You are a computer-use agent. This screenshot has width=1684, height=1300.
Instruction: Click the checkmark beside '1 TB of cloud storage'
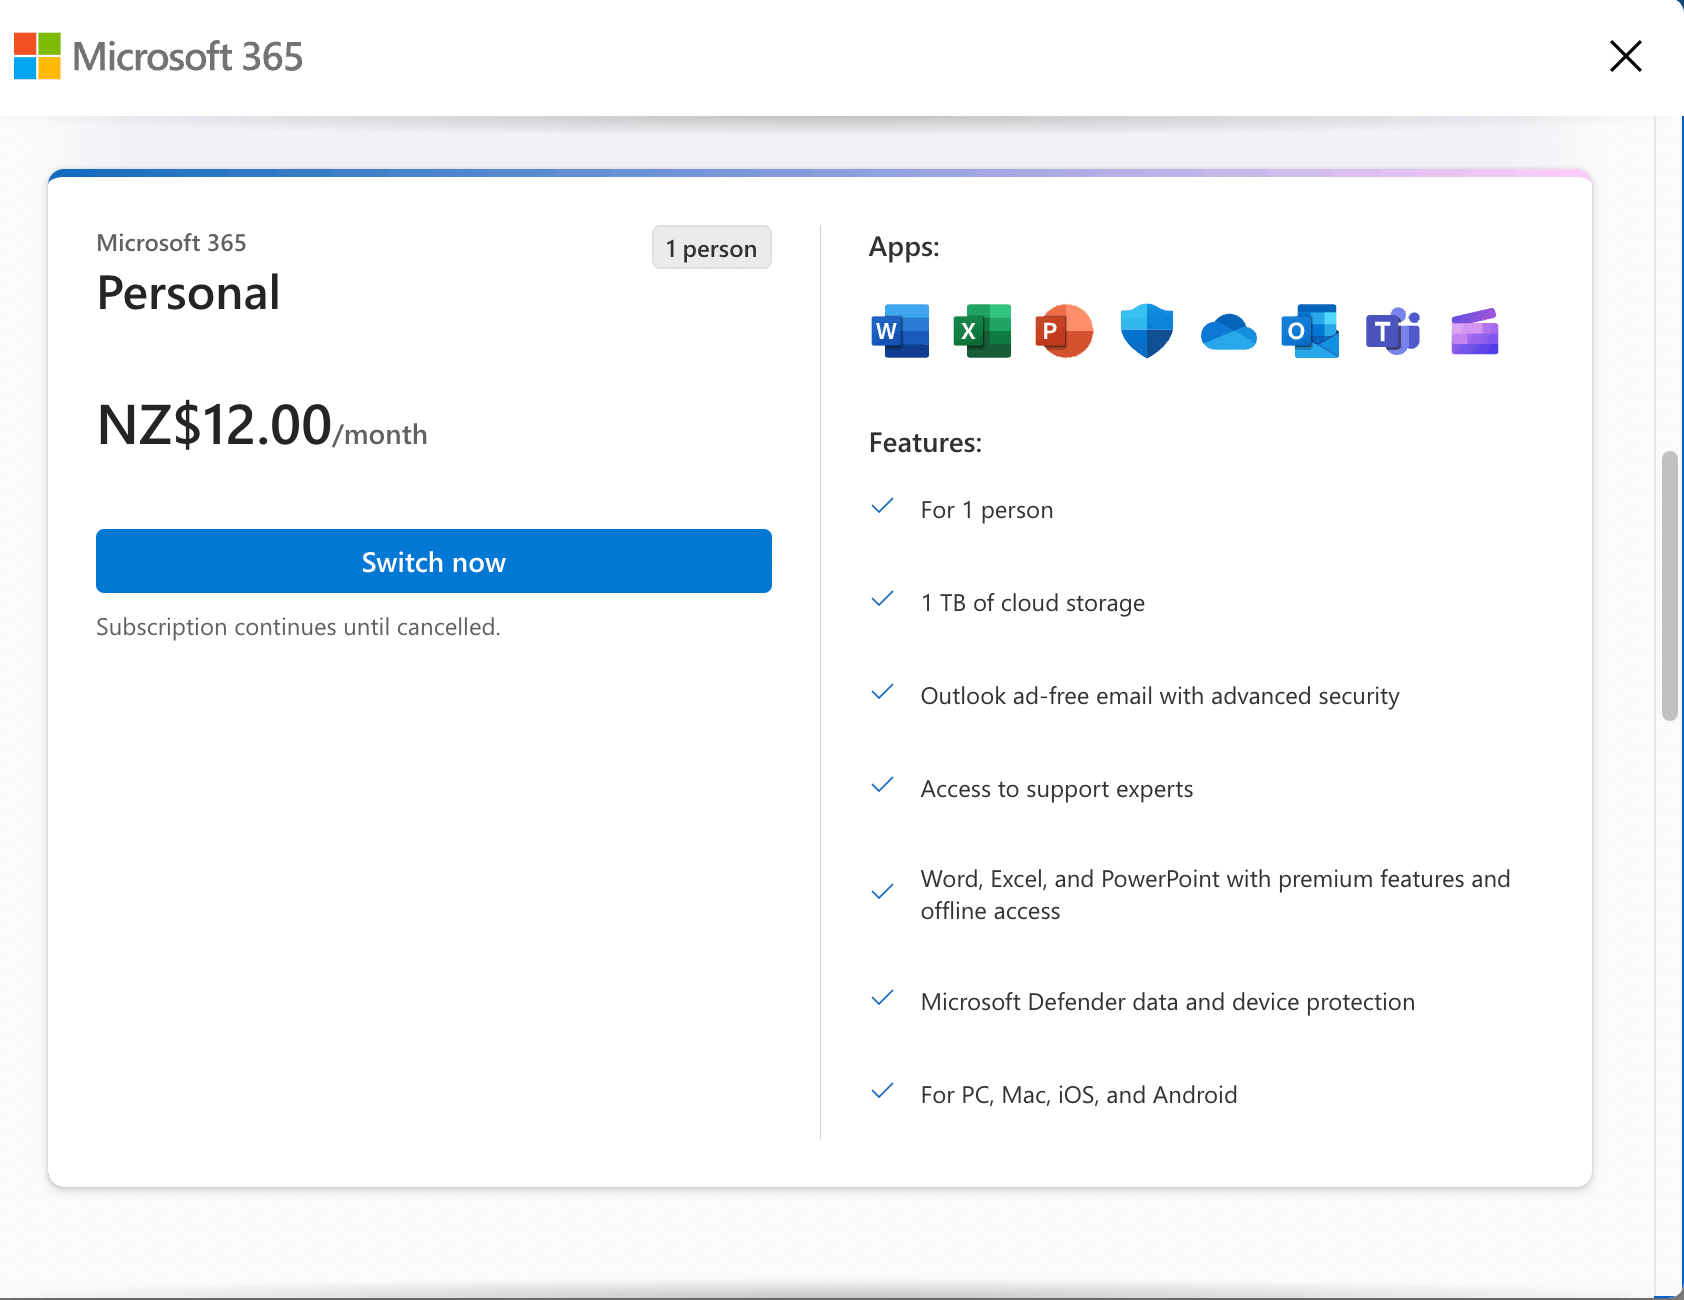(882, 600)
